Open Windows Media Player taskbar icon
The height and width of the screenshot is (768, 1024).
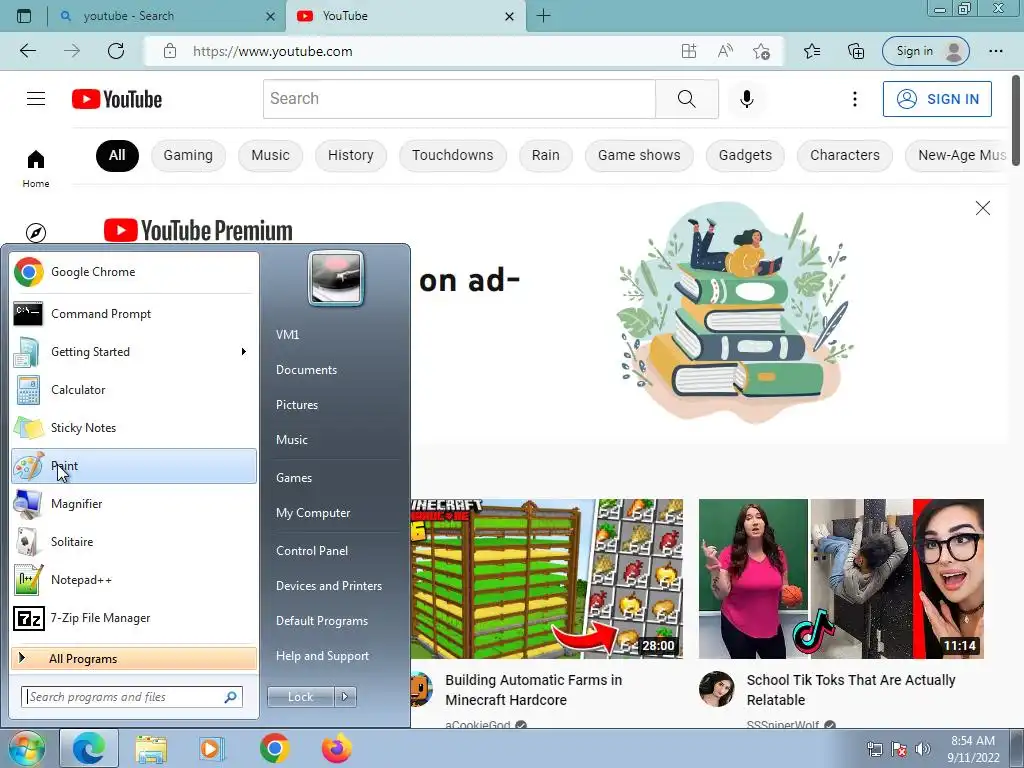[x=212, y=748]
